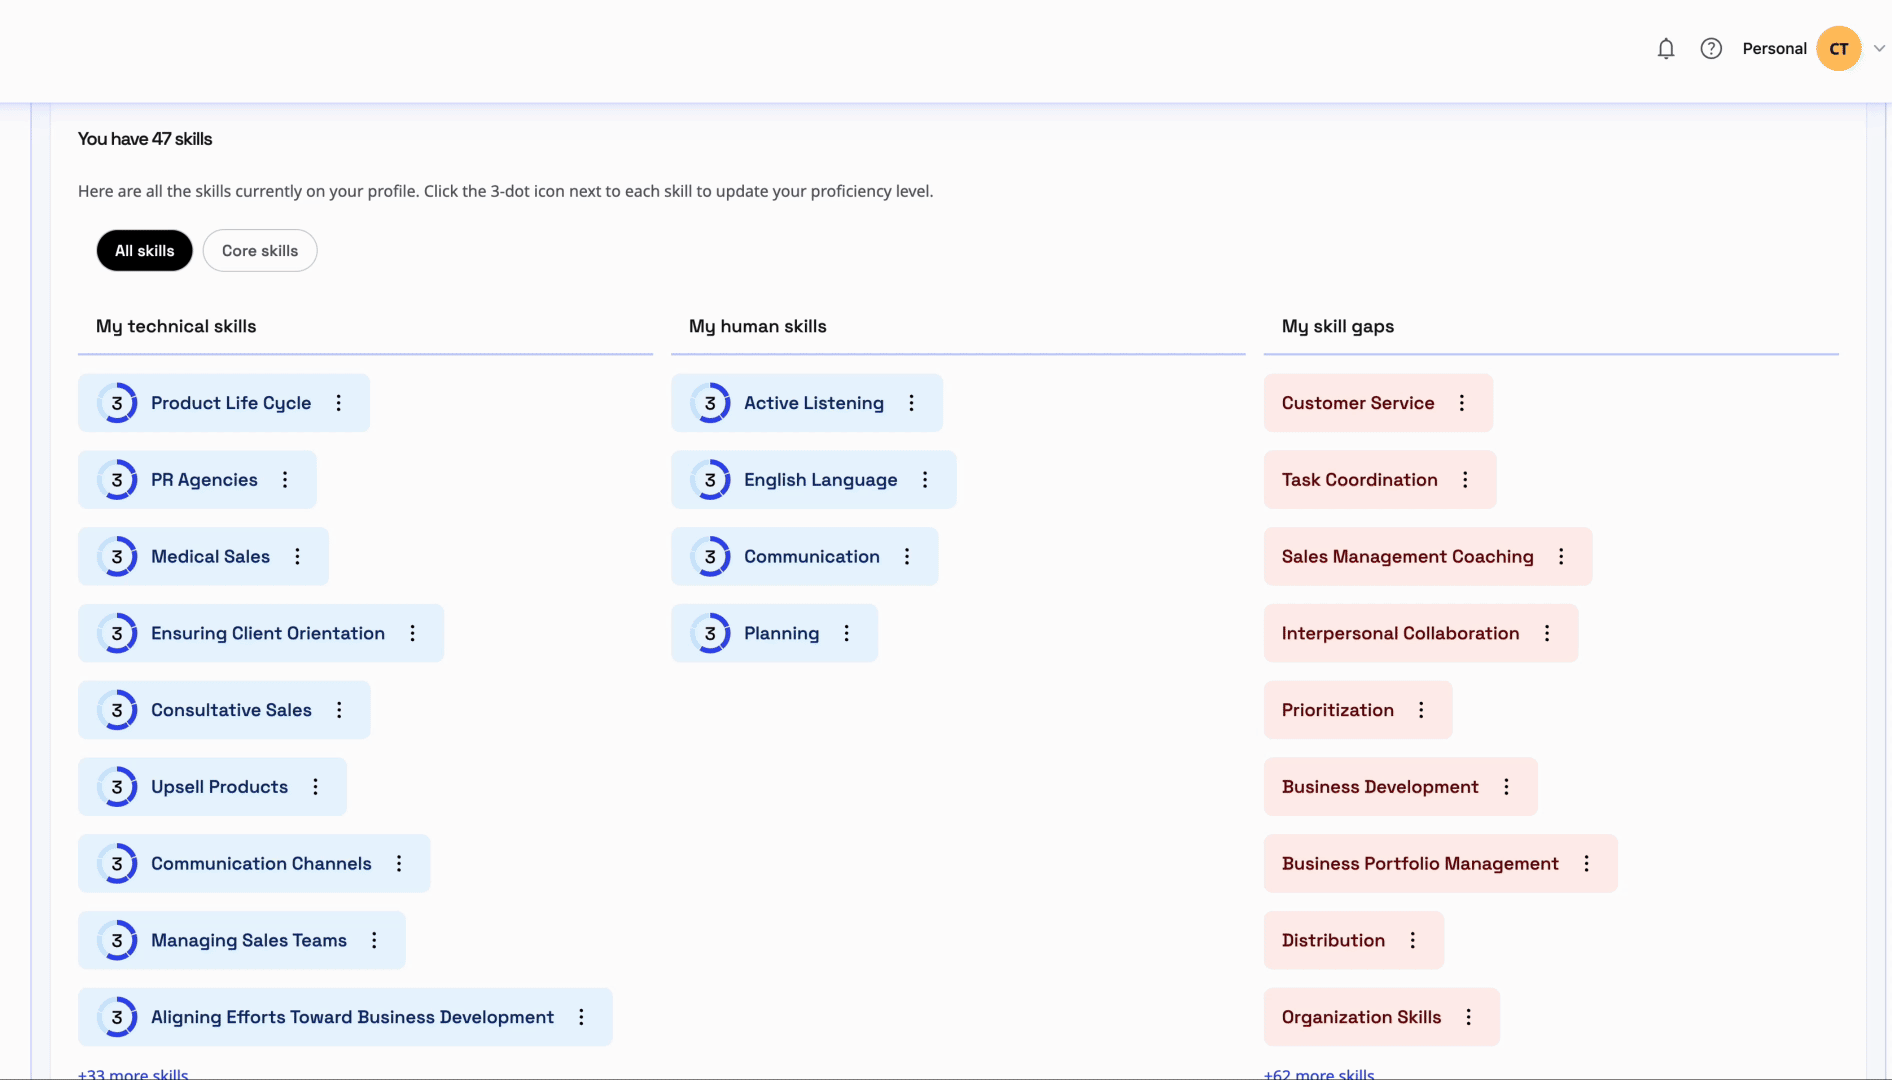Image resolution: width=1892 pixels, height=1080 pixels.
Task: Click the My skill gaps heading
Action: tap(1338, 326)
